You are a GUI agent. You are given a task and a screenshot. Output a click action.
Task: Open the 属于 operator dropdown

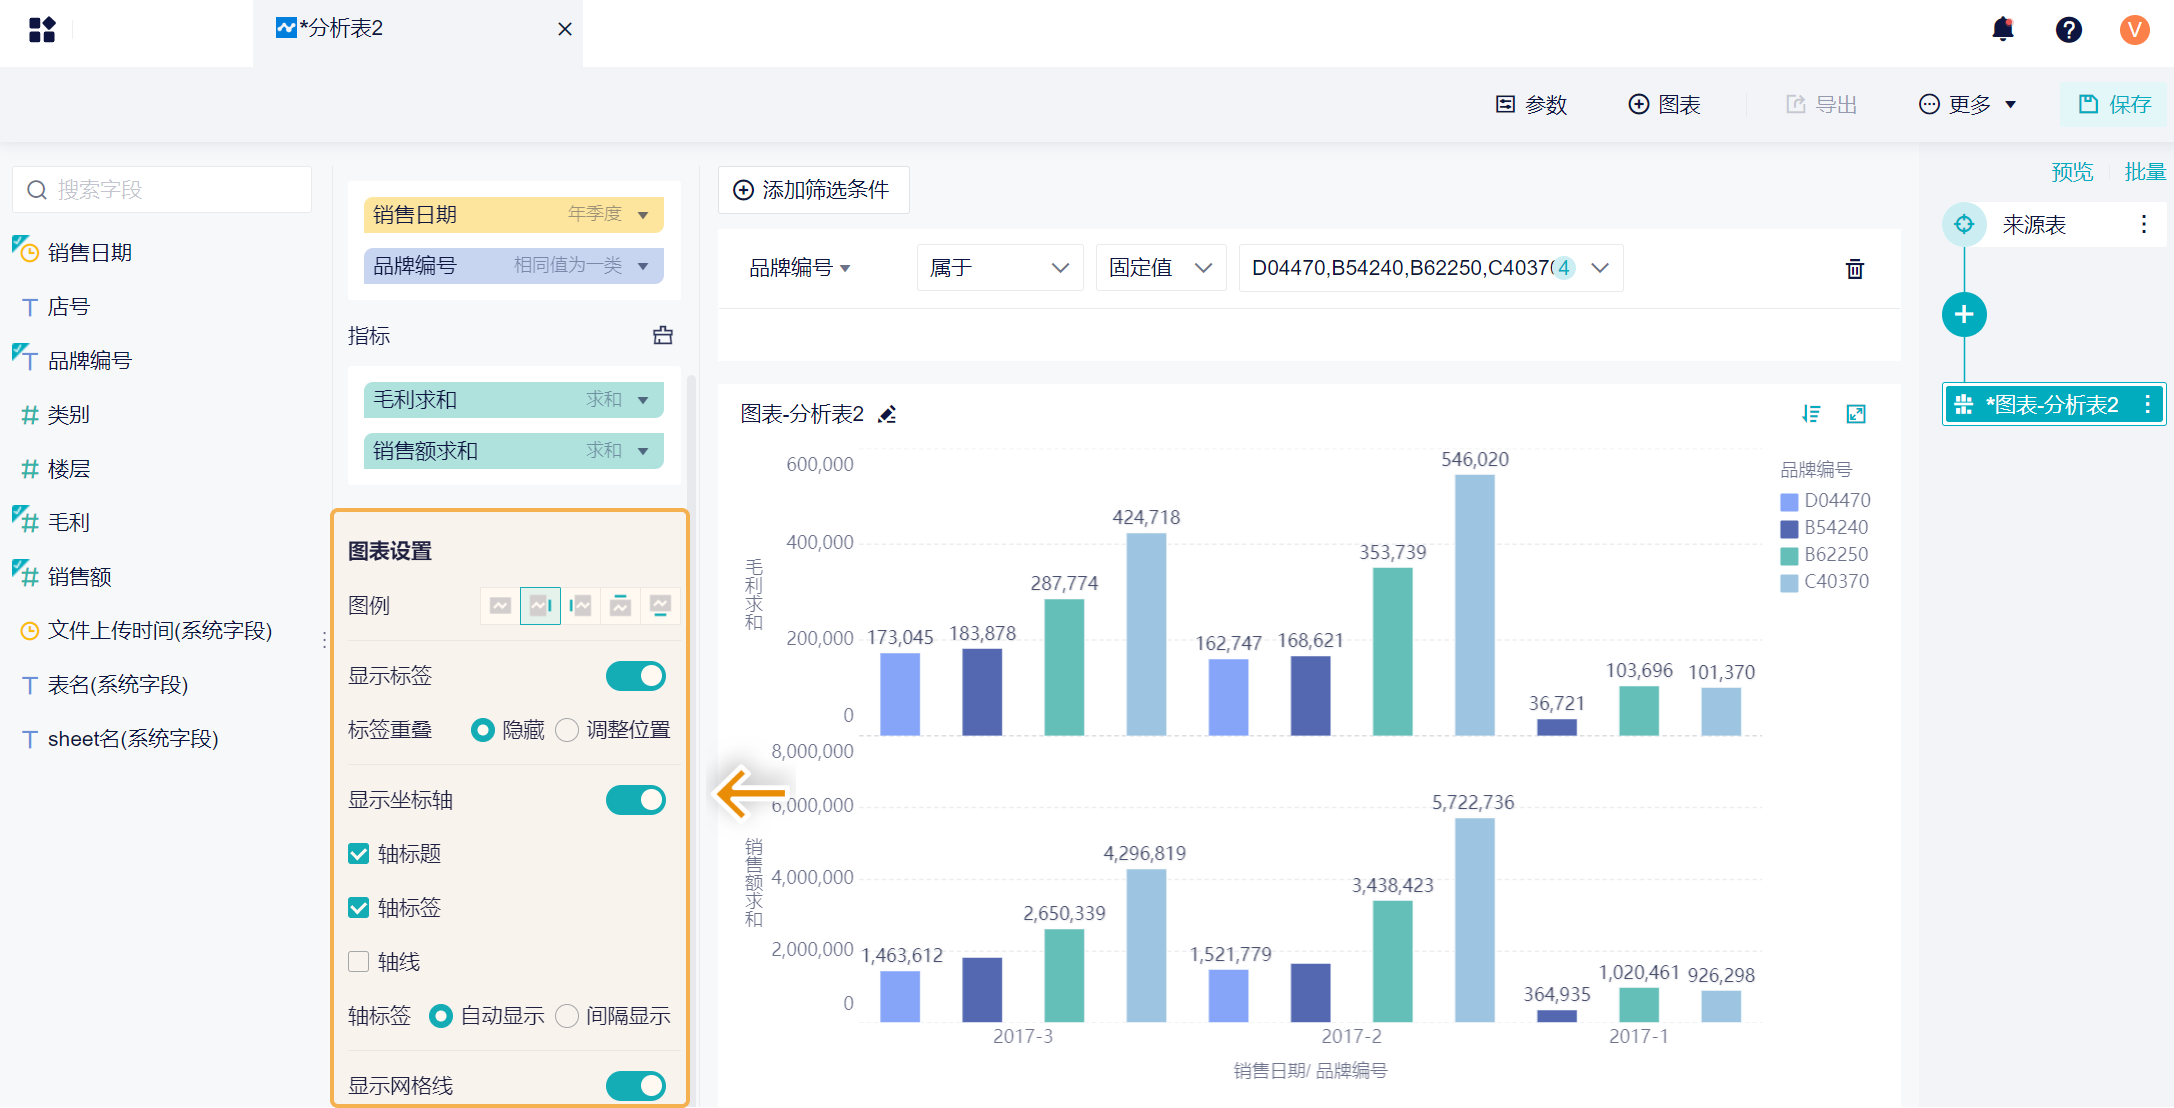[x=999, y=268]
